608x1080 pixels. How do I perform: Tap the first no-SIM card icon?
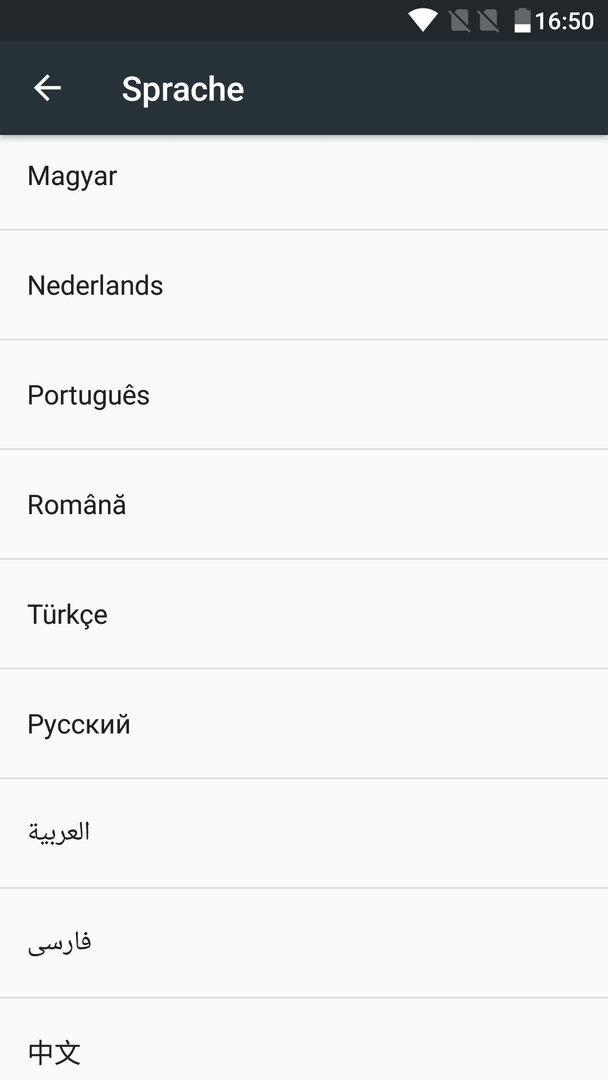(460, 21)
